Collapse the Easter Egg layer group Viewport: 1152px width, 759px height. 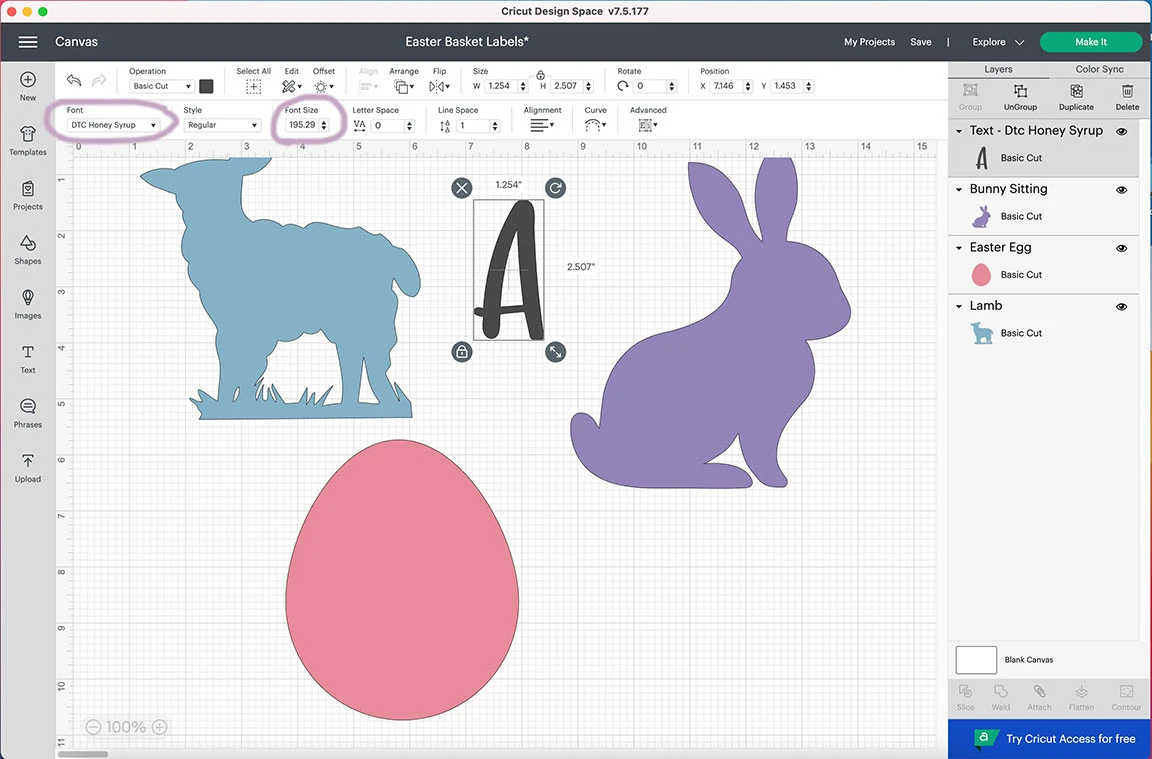[959, 248]
